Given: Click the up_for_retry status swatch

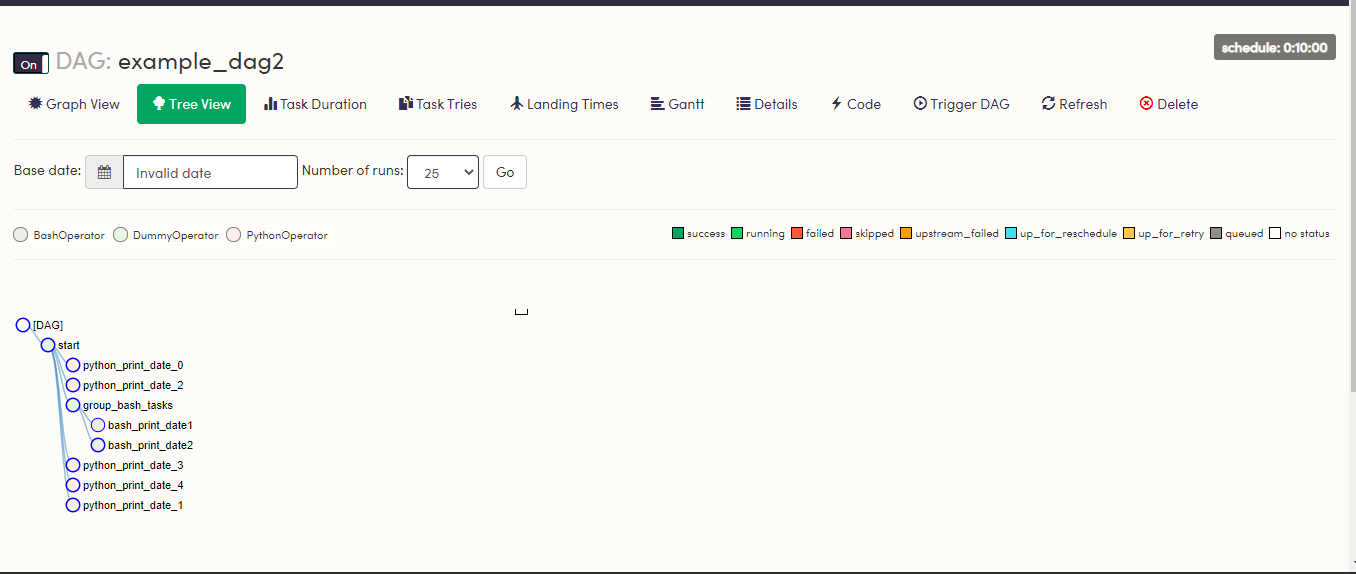Looking at the screenshot, I should [x=1129, y=233].
